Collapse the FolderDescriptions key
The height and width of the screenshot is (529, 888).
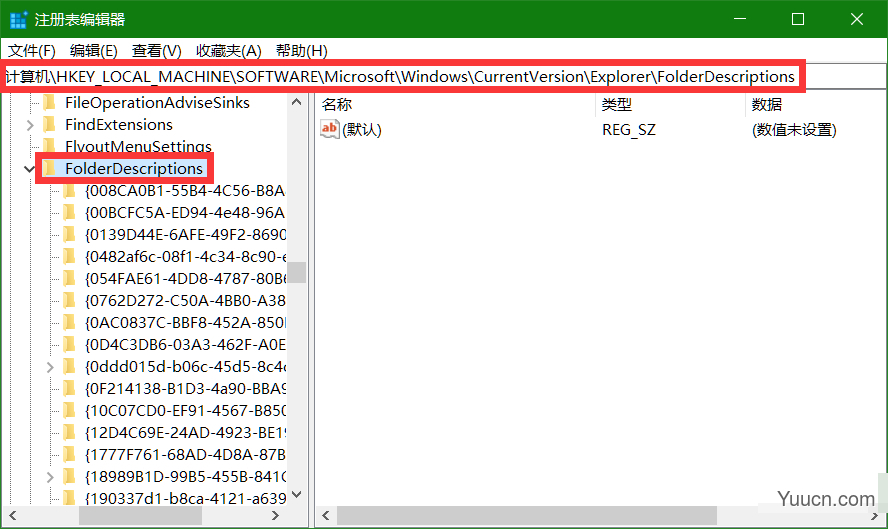tap(29, 169)
